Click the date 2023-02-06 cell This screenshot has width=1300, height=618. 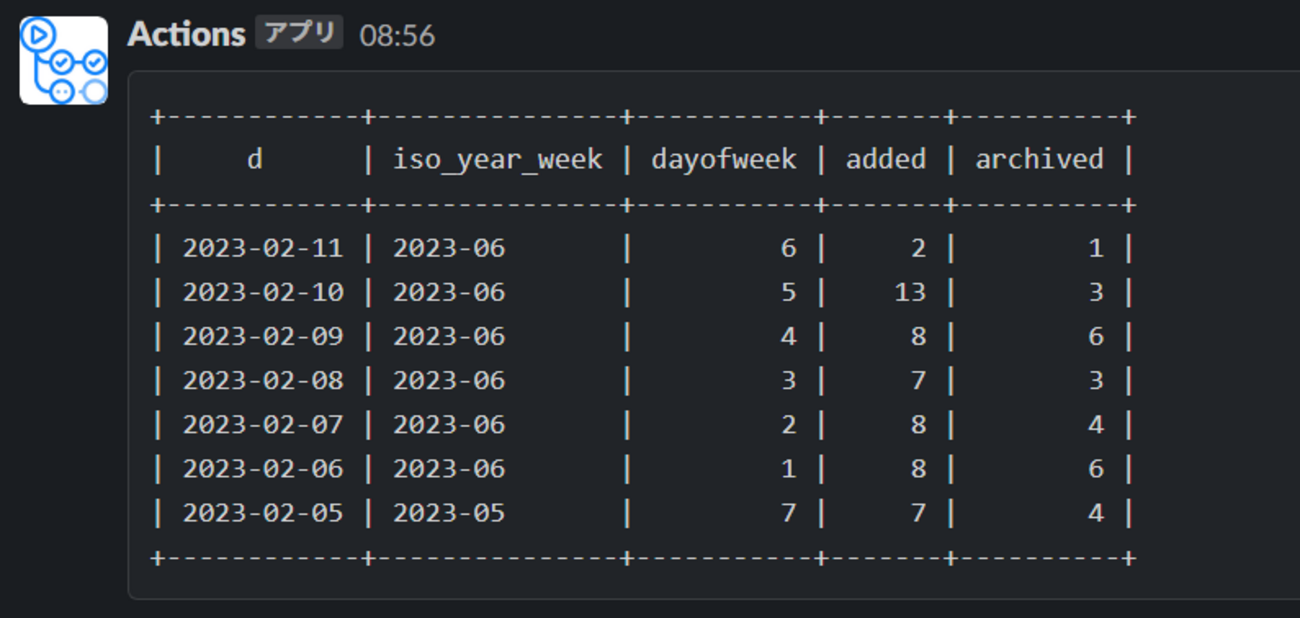click(x=262, y=469)
